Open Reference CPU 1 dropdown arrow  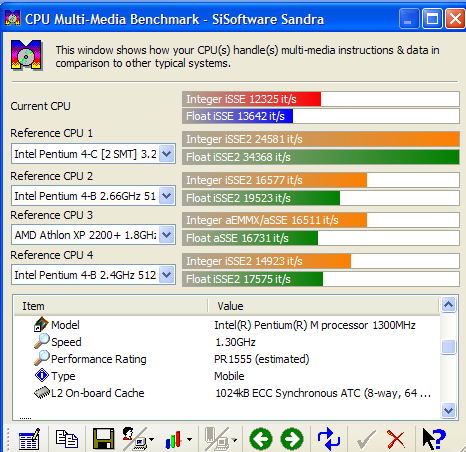tap(166, 154)
